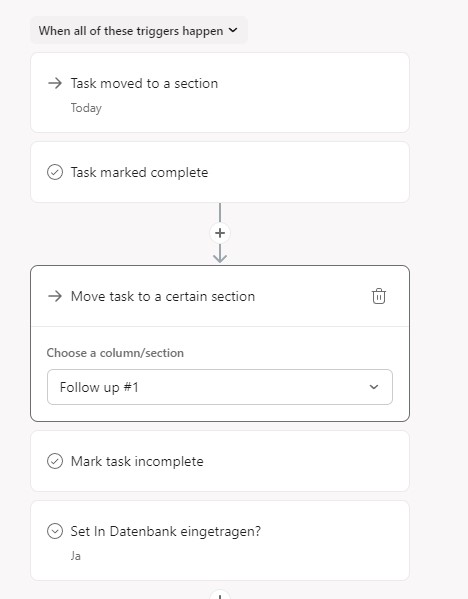Image resolution: width=468 pixels, height=599 pixels.
Task: Click the checkmark circle icon for "Task marked complete"
Action: [x=55, y=172]
